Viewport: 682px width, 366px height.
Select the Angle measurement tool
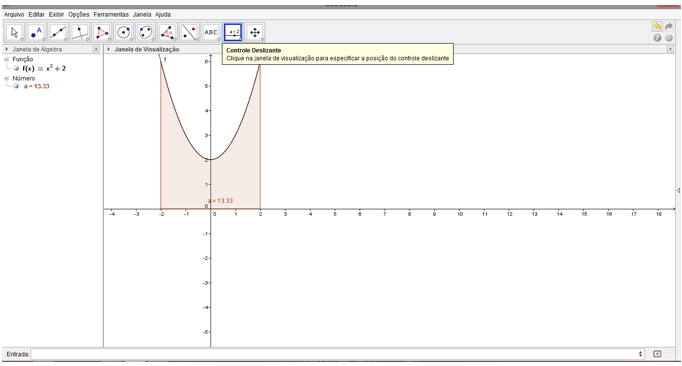point(167,32)
